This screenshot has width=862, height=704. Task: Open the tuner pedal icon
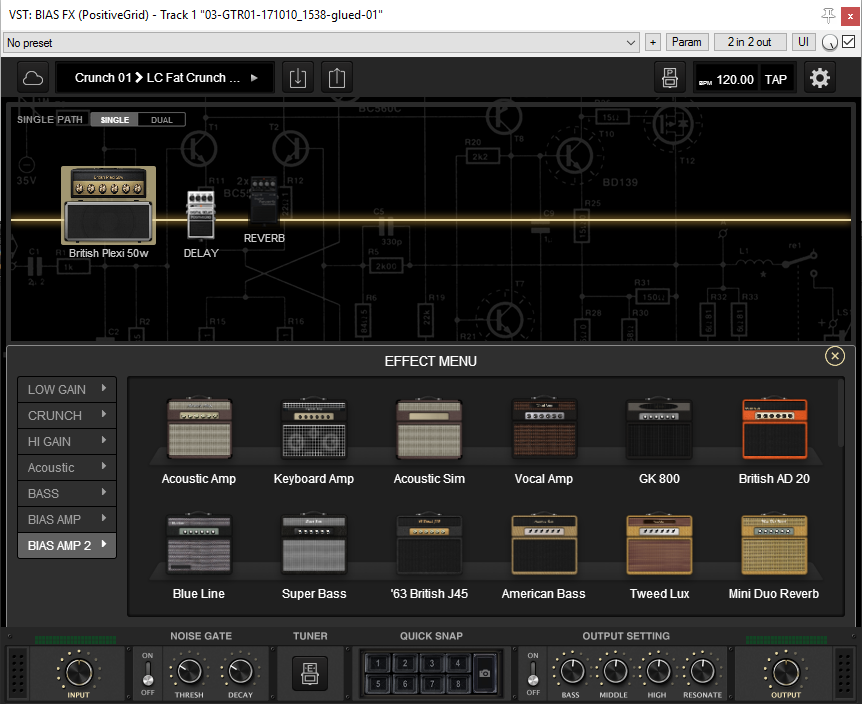pyautogui.click(x=310, y=672)
